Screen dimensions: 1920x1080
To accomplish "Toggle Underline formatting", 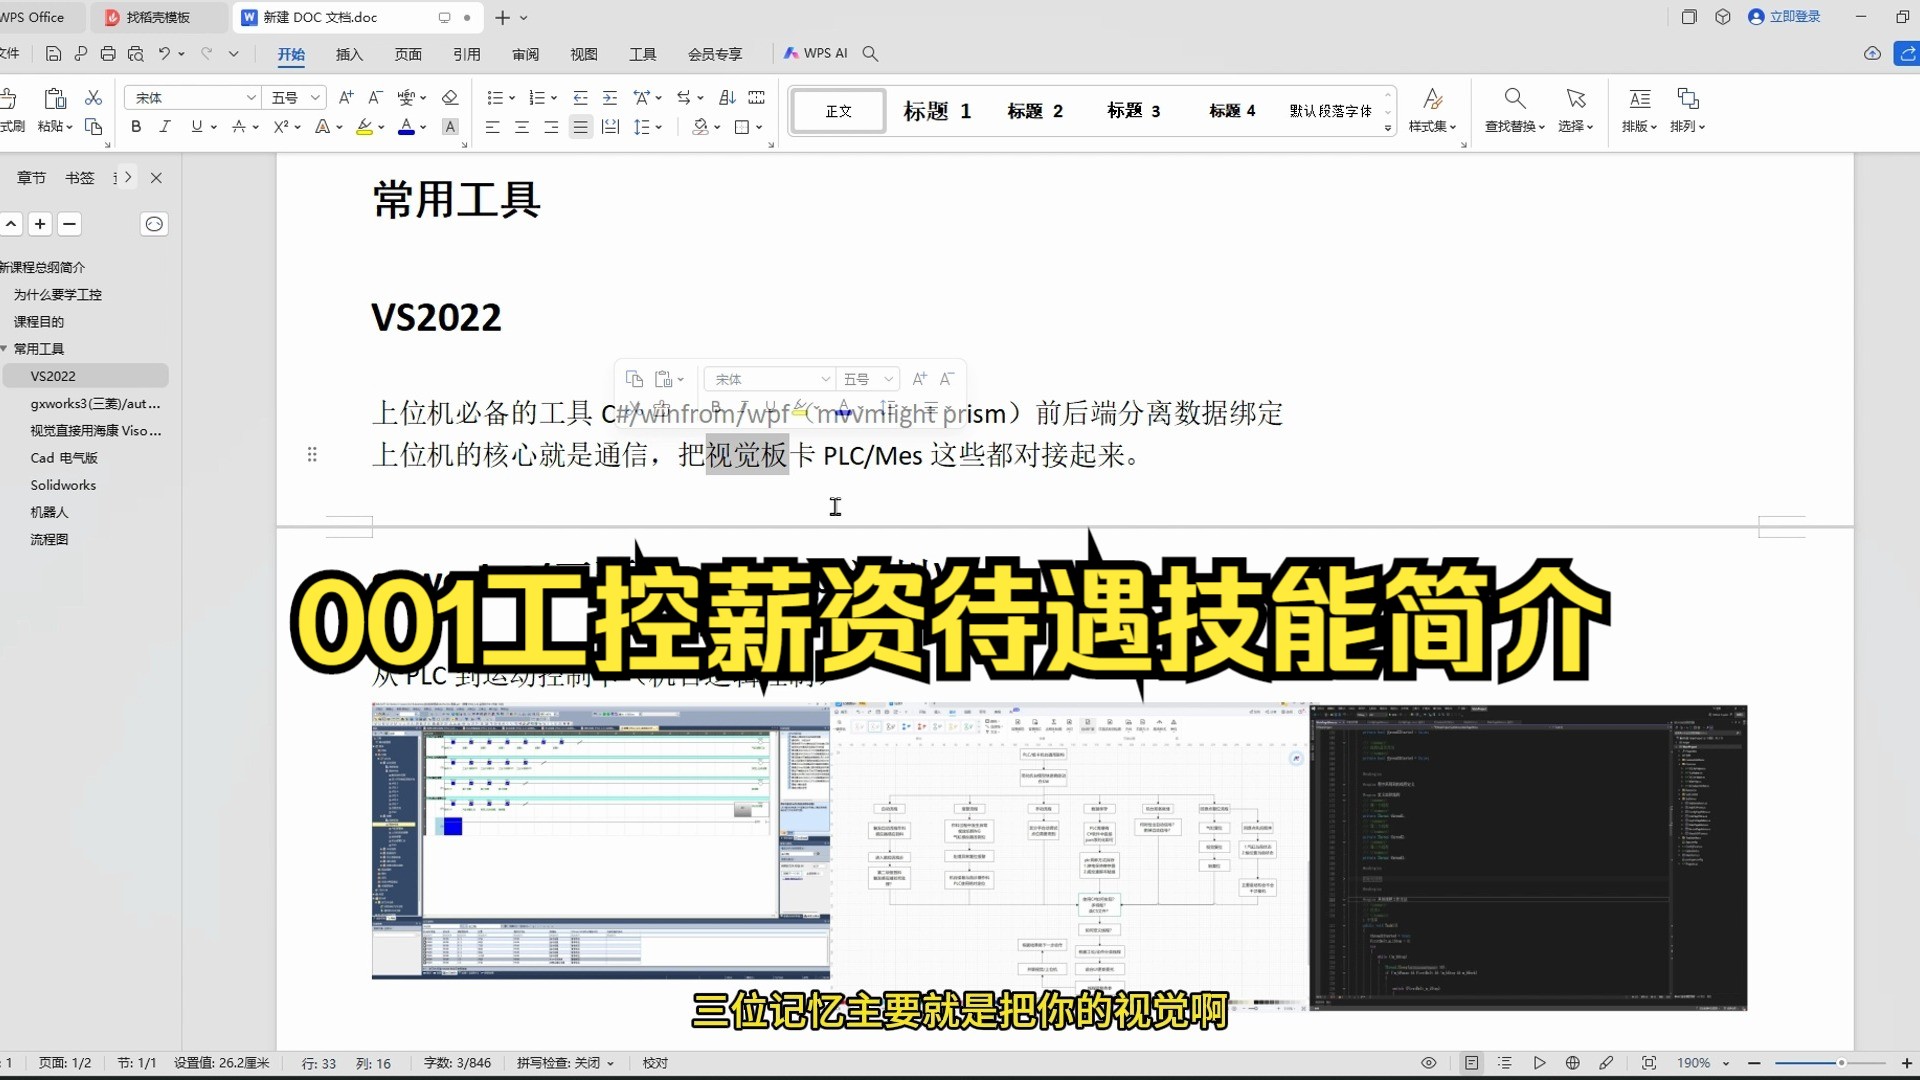I will (x=197, y=127).
